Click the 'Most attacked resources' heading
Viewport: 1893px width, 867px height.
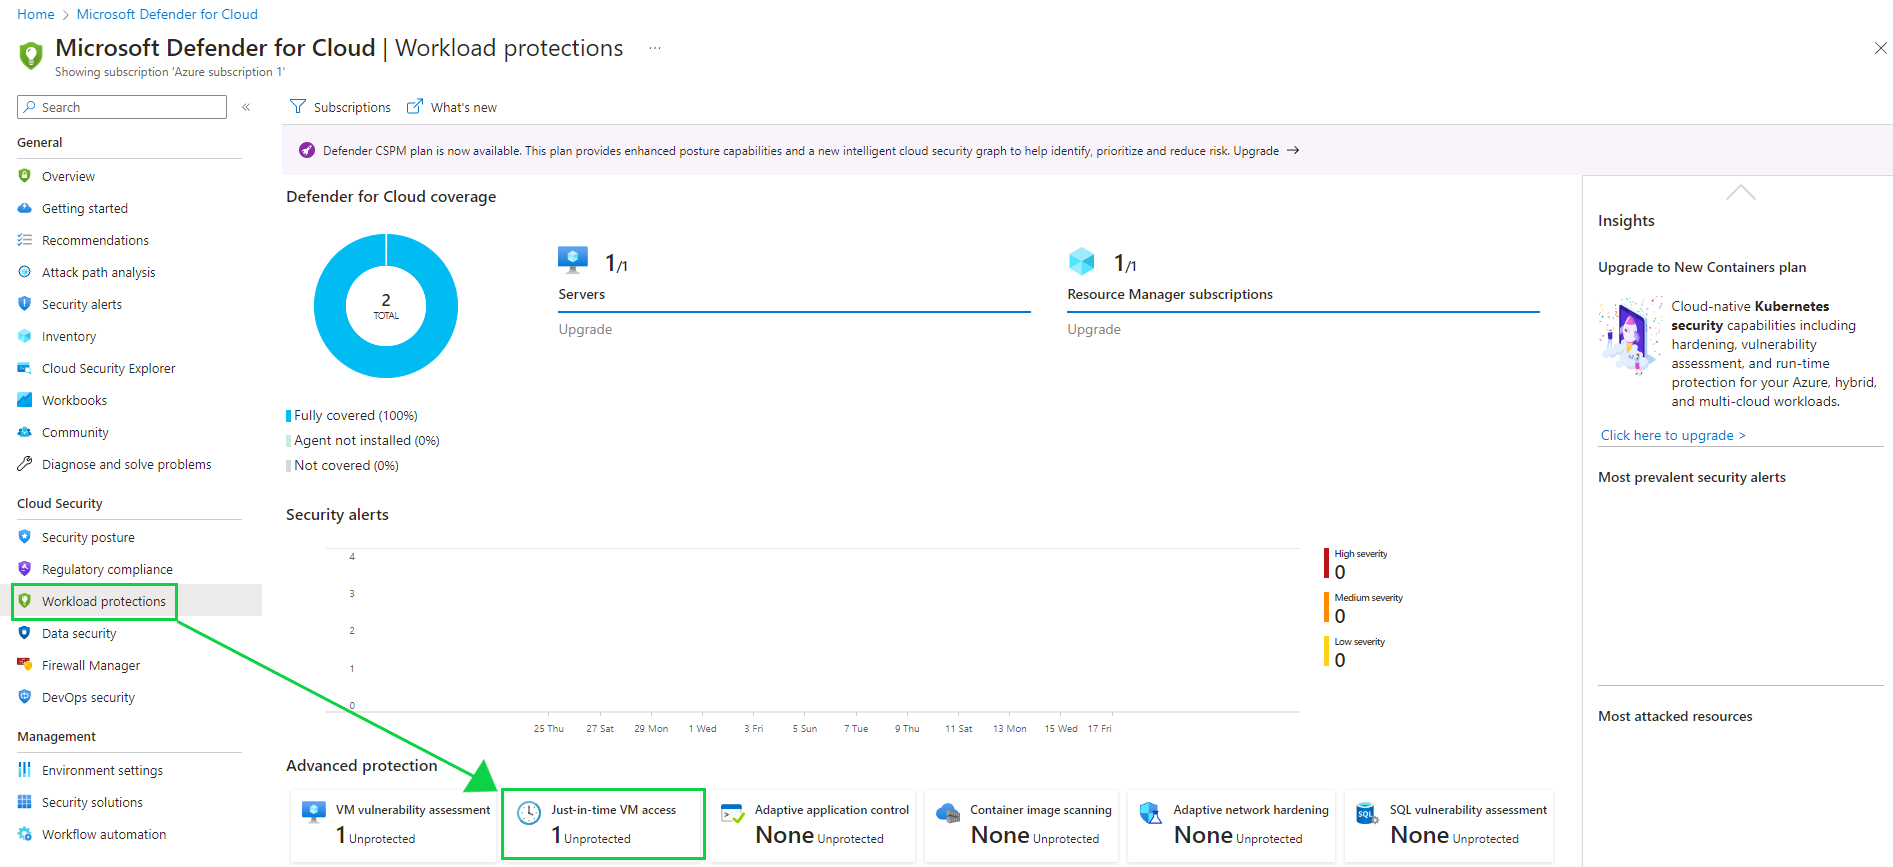click(1675, 716)
